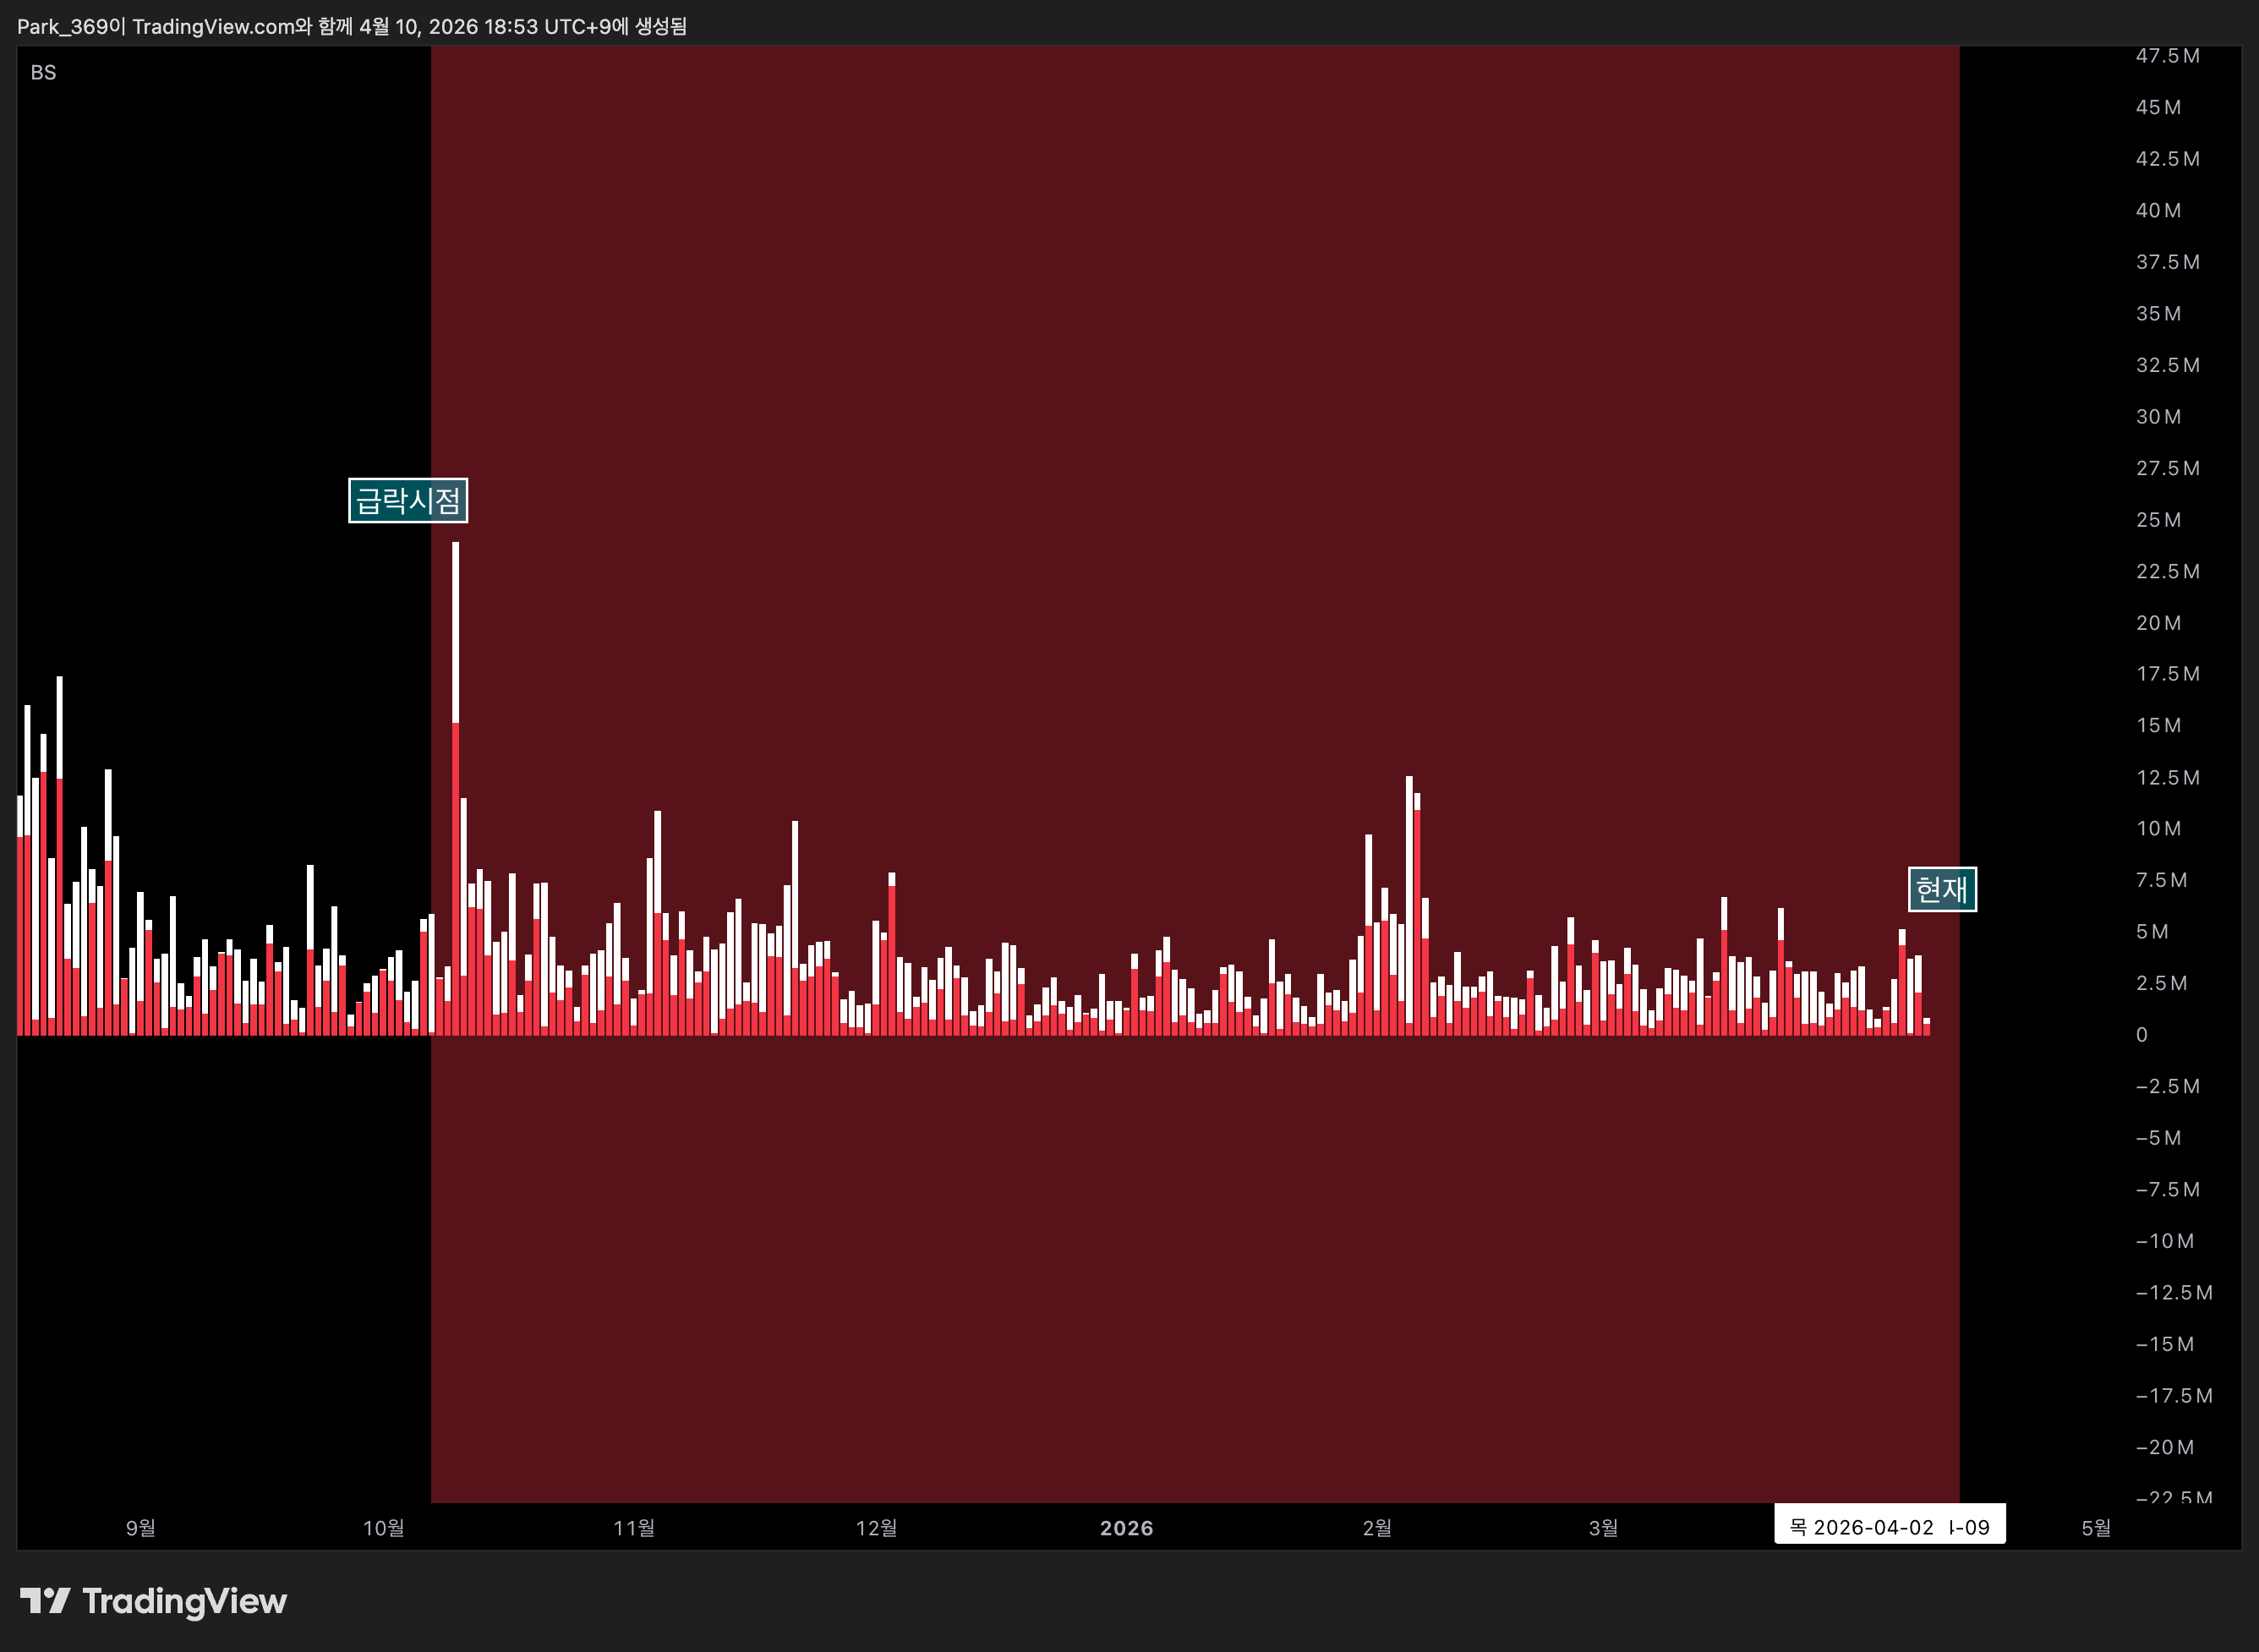Click the 5월 time axis label
The height and width of the screenshot is (1652, 2259).
(x=2097, y=1528)
